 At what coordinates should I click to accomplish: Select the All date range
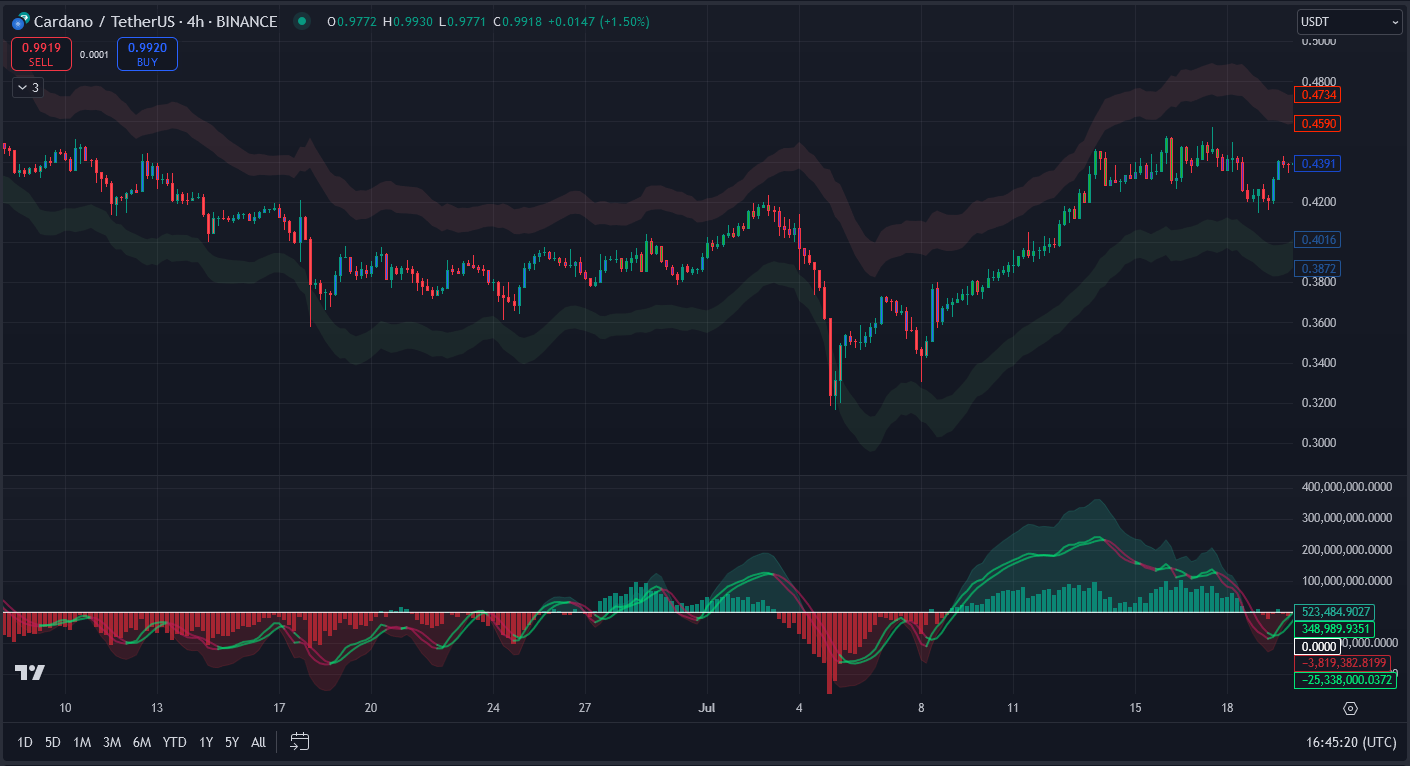coord(259,742)
